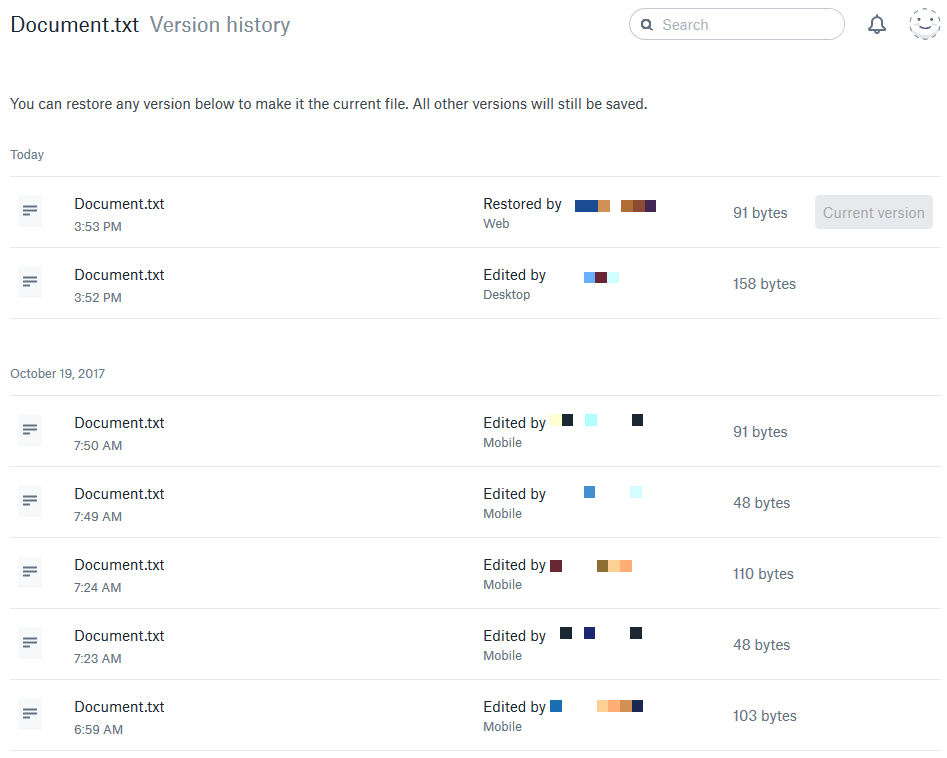Click Document.txt restored at 3:53 PM

pyautogui.click(x=119, y=204)
